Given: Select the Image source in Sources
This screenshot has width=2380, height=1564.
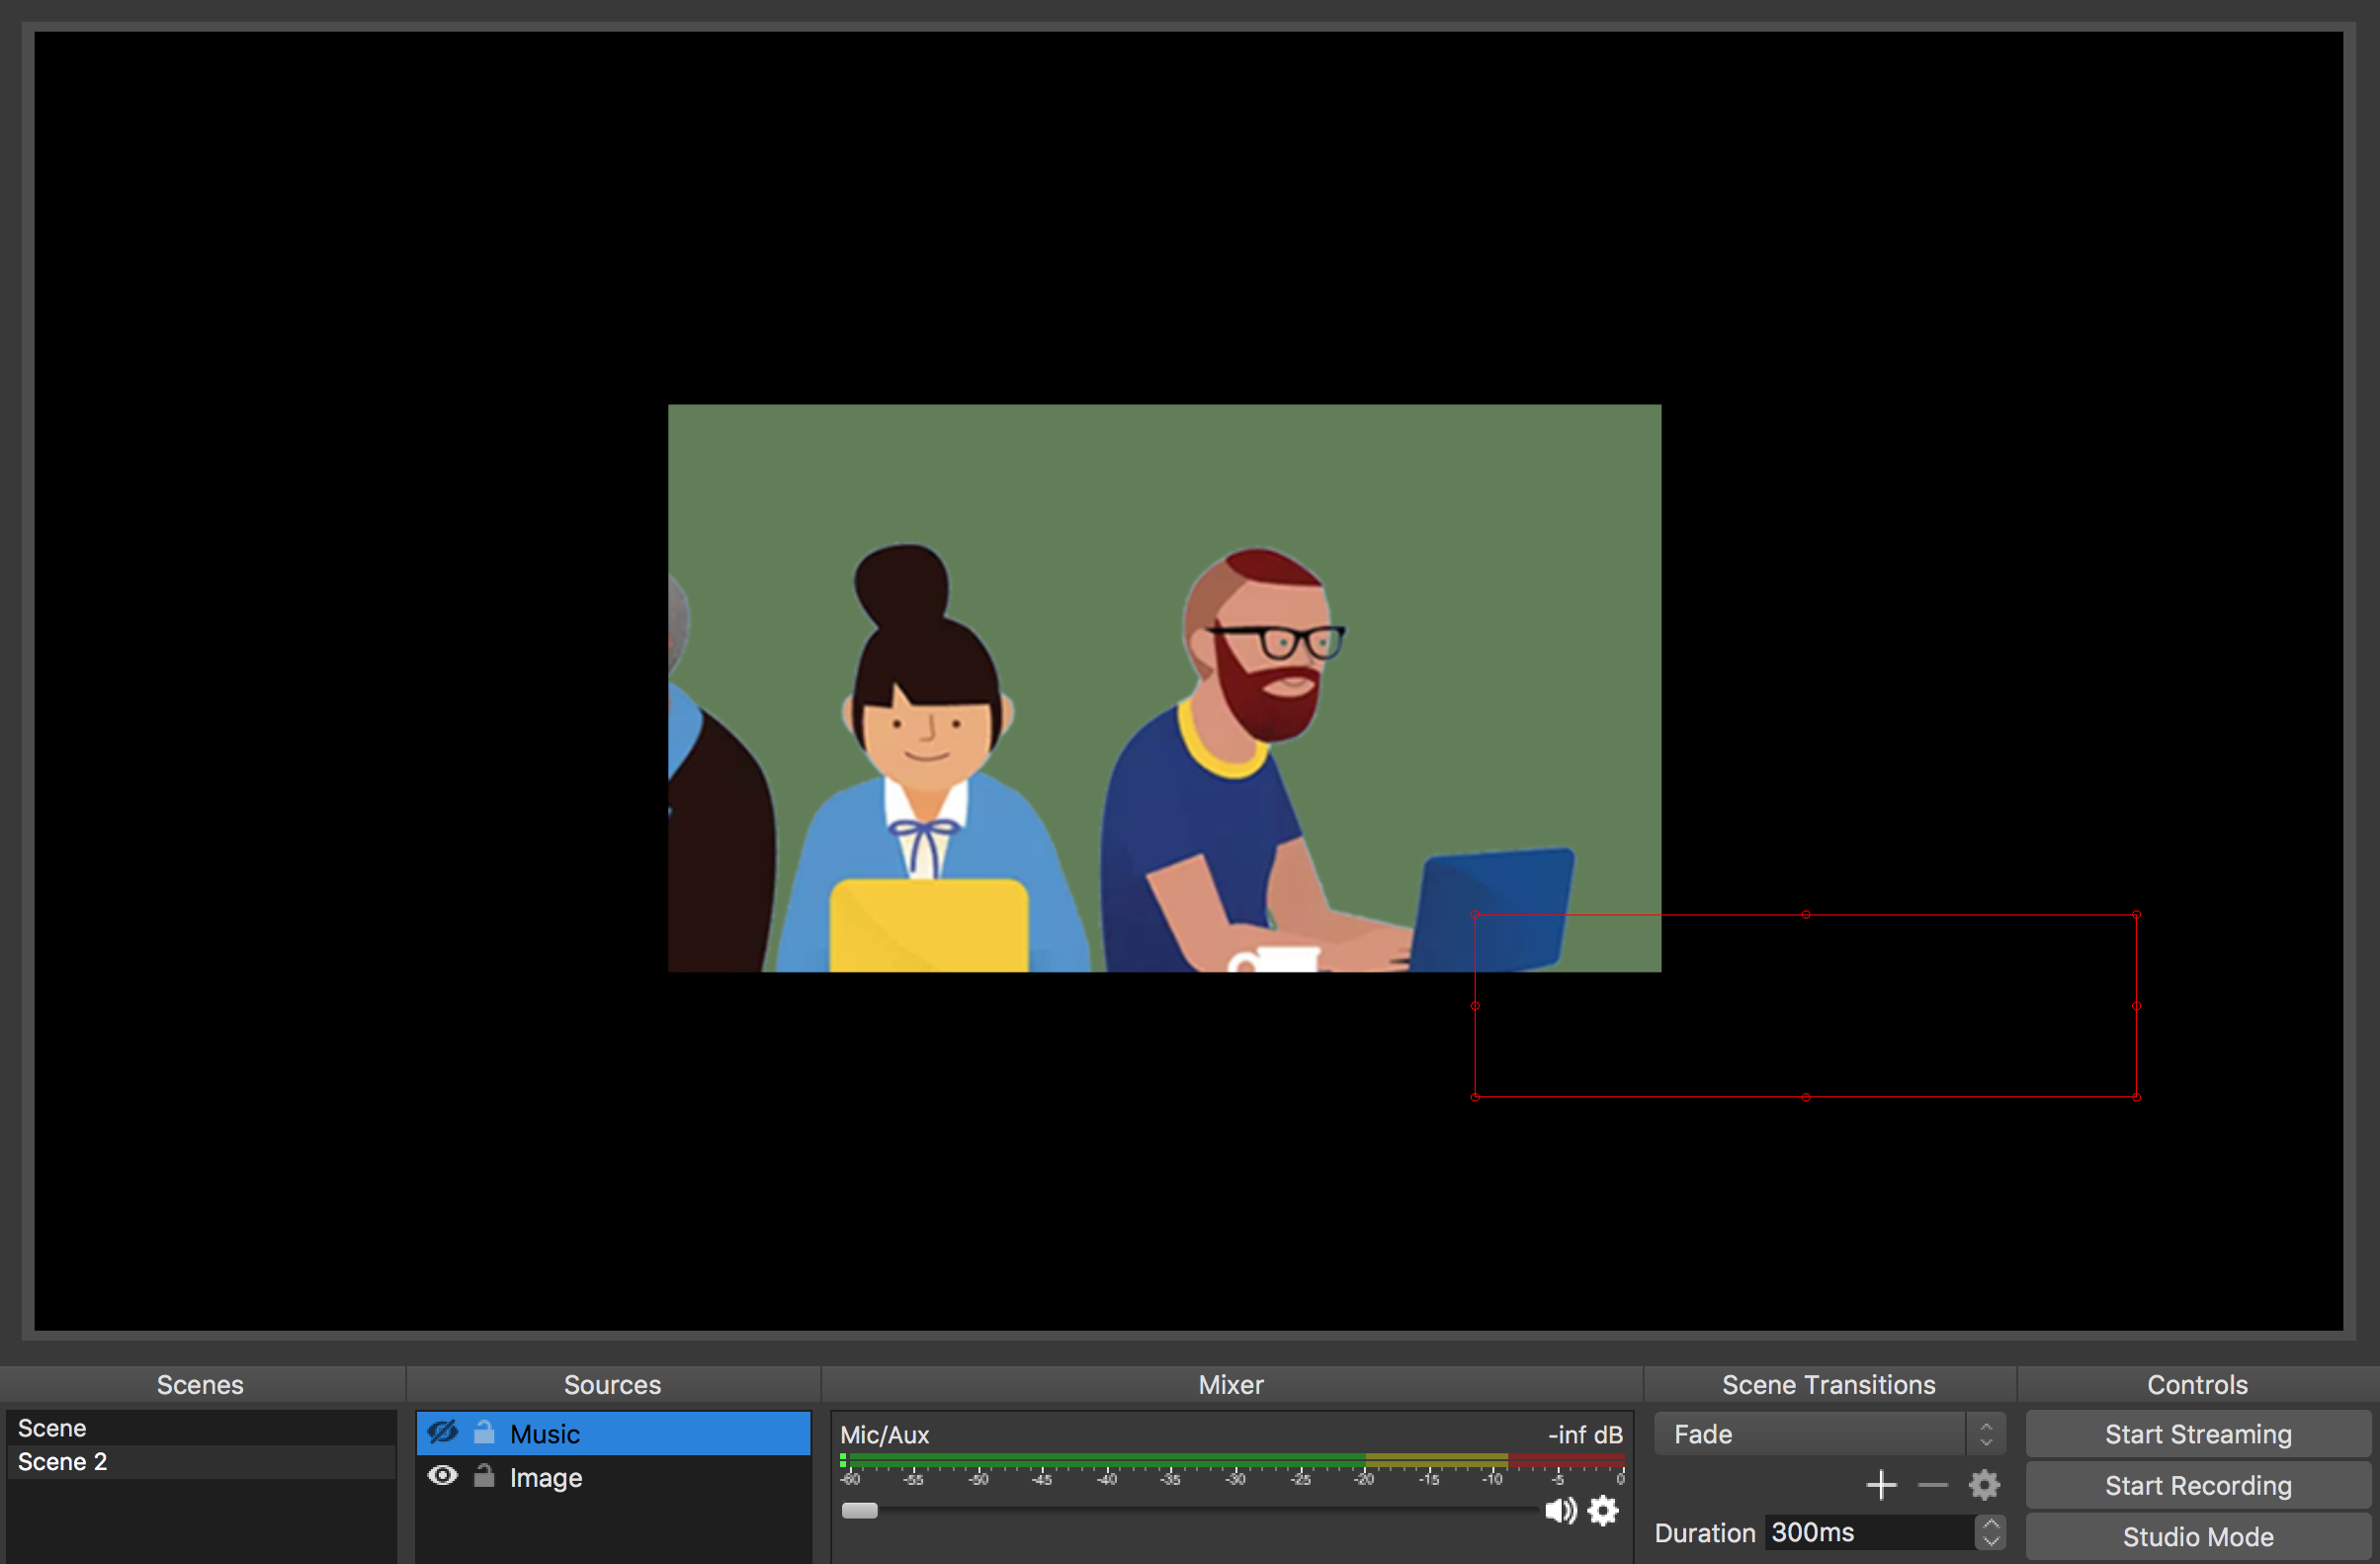Looking at the screenshot, I should pos(546,1477).
